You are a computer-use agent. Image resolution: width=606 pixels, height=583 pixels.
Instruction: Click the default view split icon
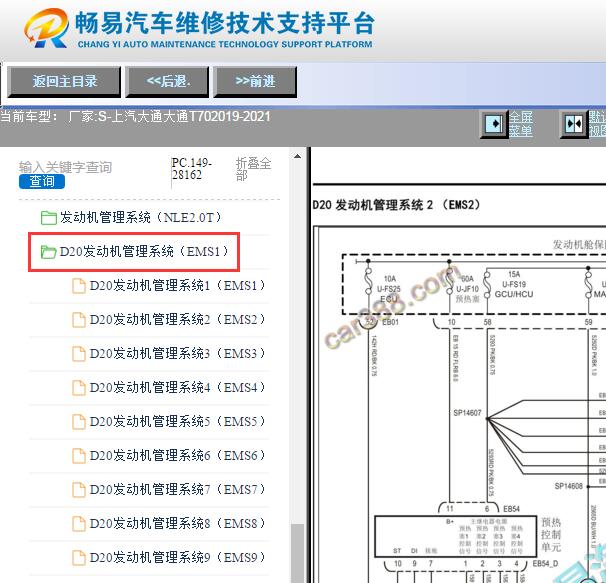(574, 124)
